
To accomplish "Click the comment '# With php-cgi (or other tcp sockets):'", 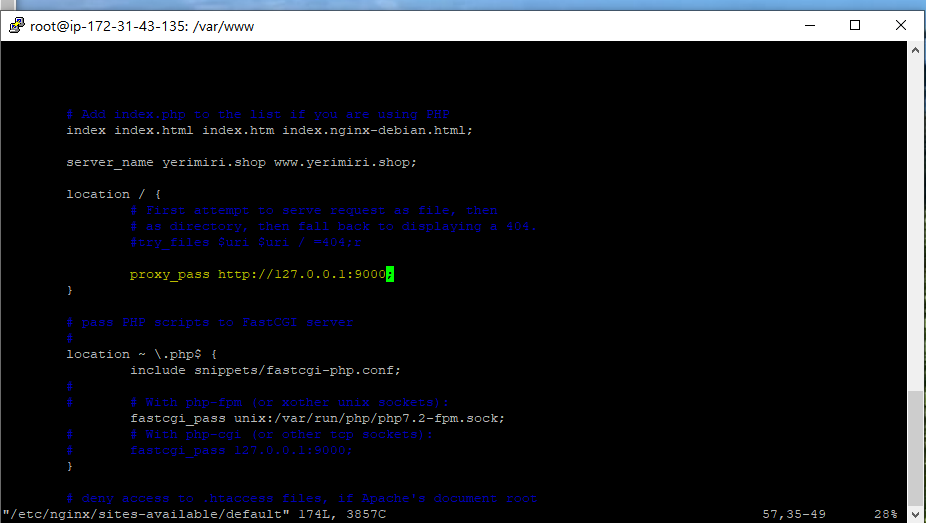I will point(281,434).
